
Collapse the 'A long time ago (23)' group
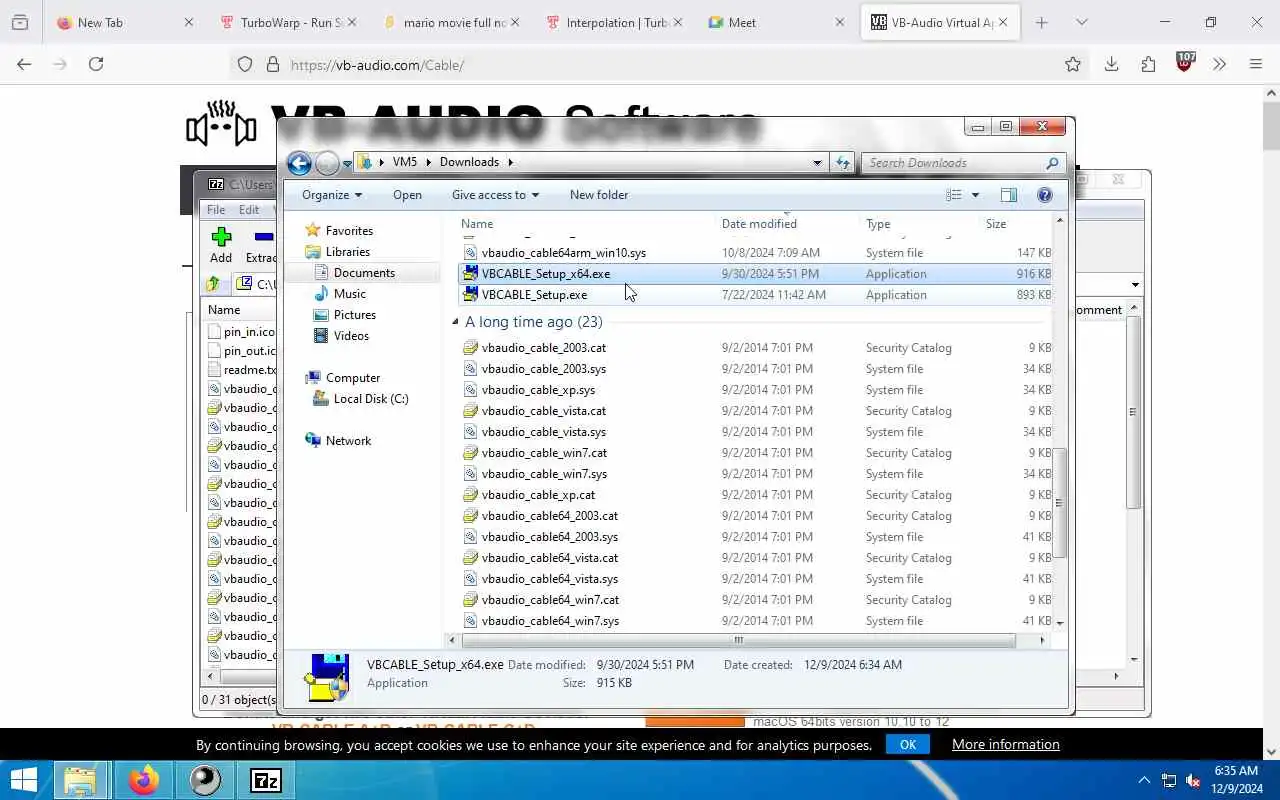[455, 322]
